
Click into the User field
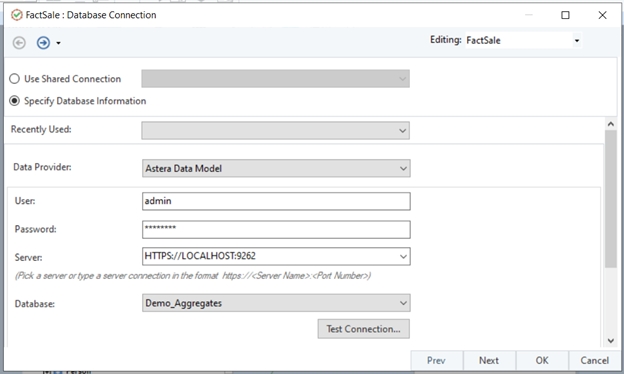[276, 201]
